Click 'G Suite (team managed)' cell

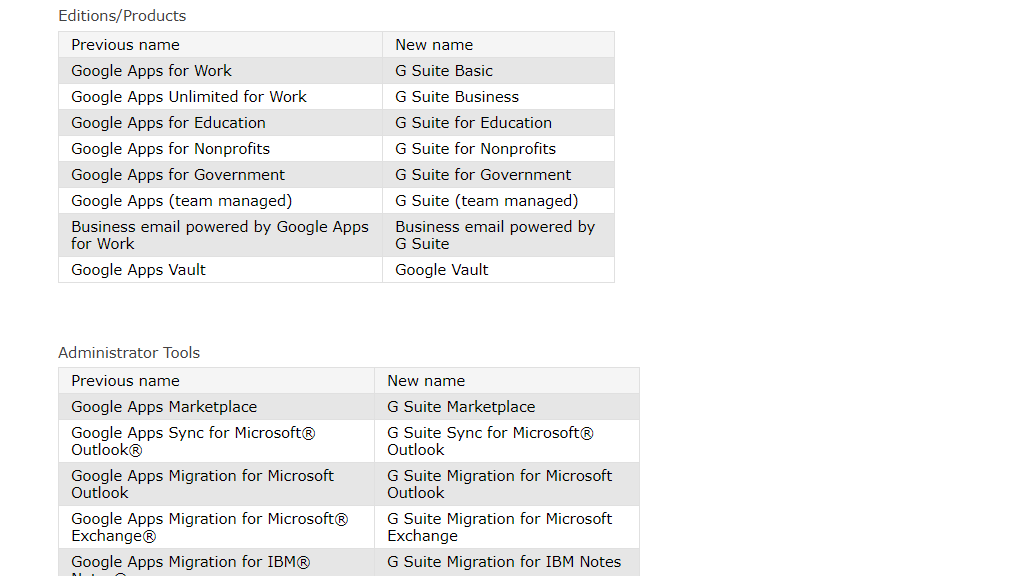(x=498, y=201)
